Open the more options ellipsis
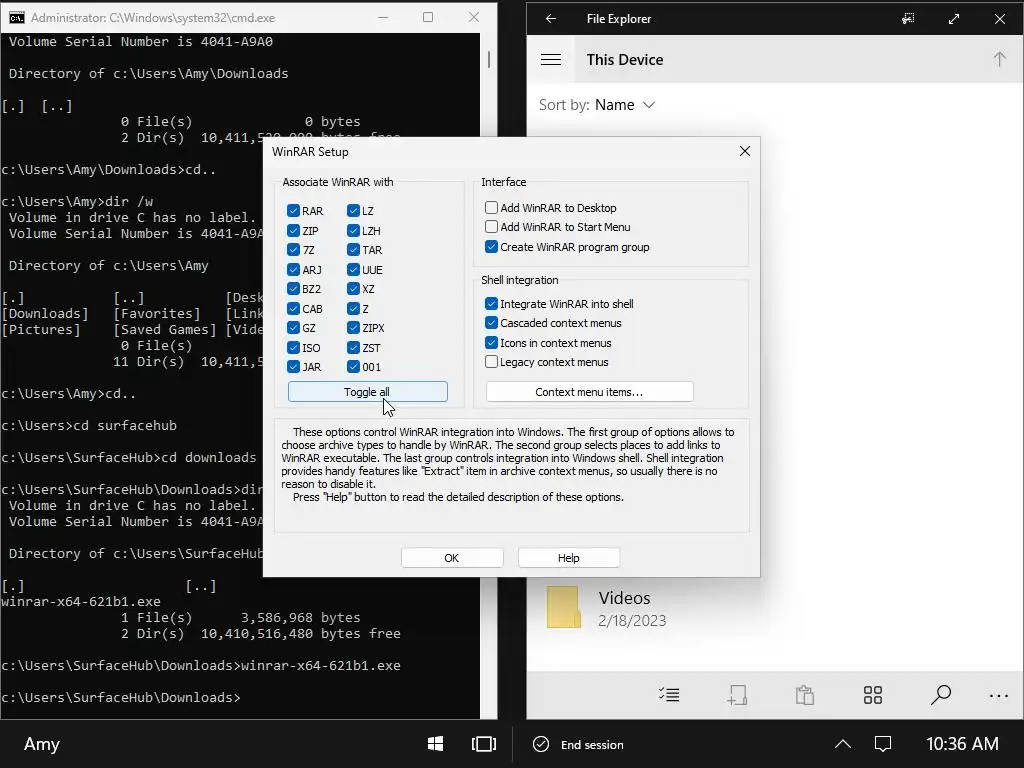The width and height of the screenshot is (1024, 768). (x=999, y=696)
